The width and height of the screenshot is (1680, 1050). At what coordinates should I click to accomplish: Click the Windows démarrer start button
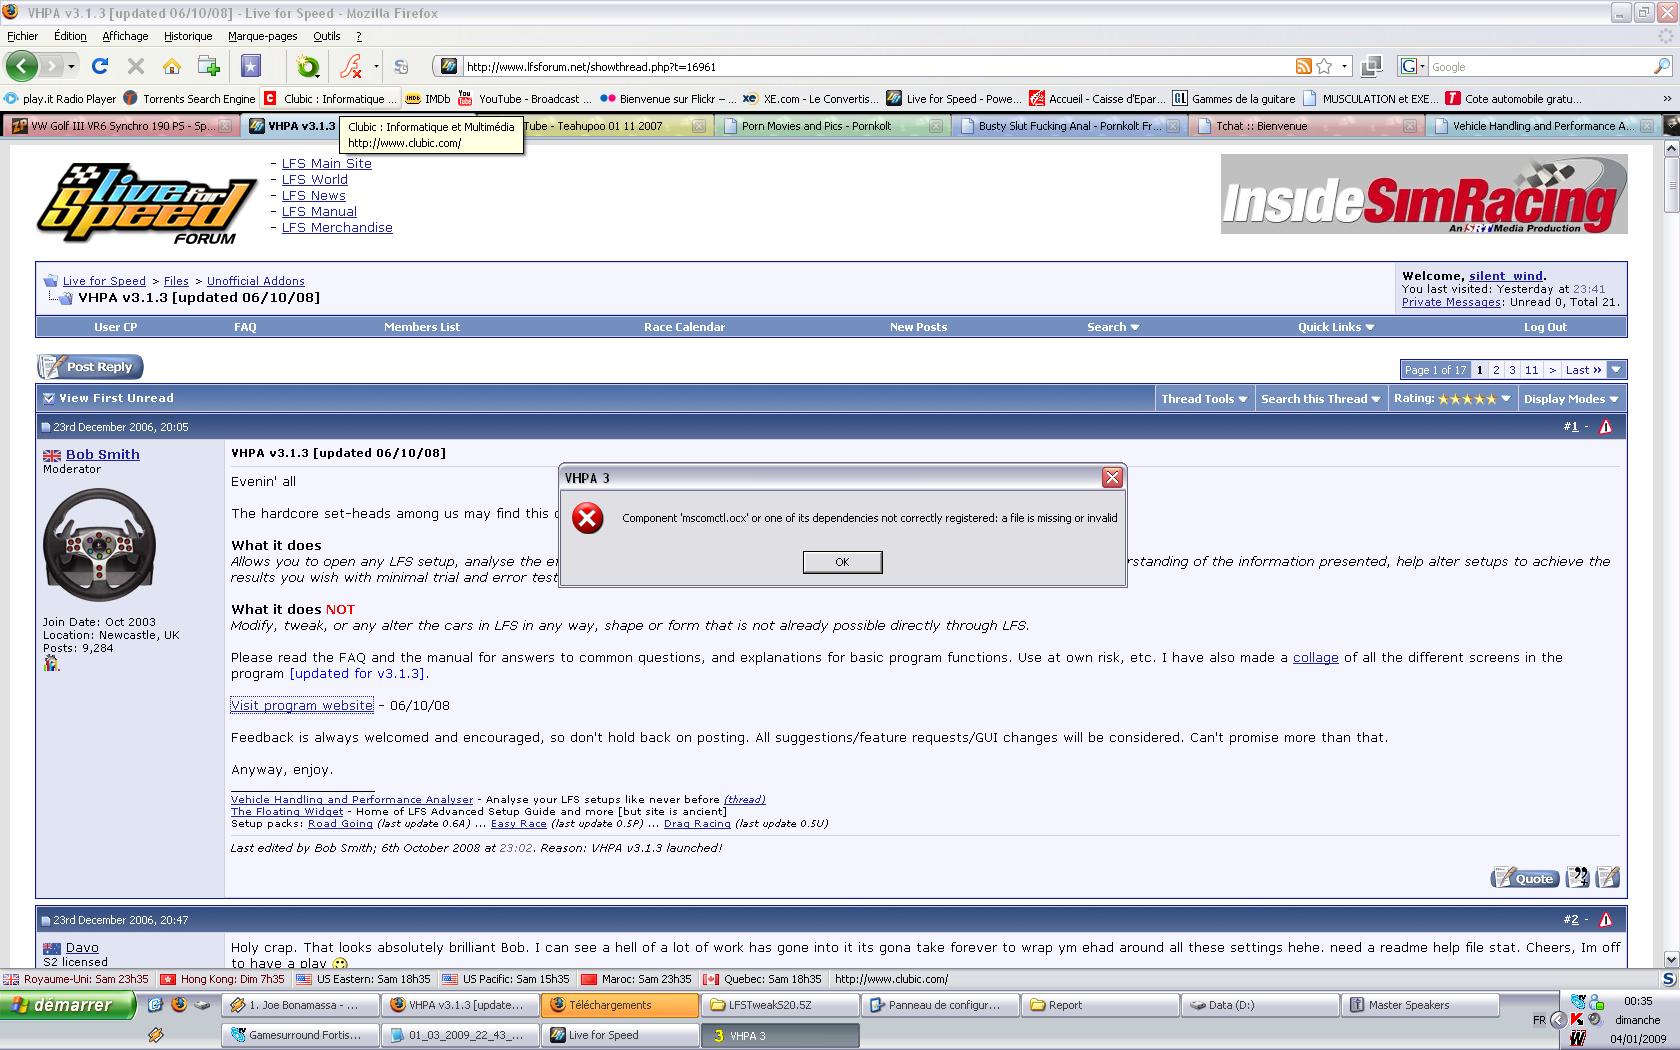[68, 1005]
